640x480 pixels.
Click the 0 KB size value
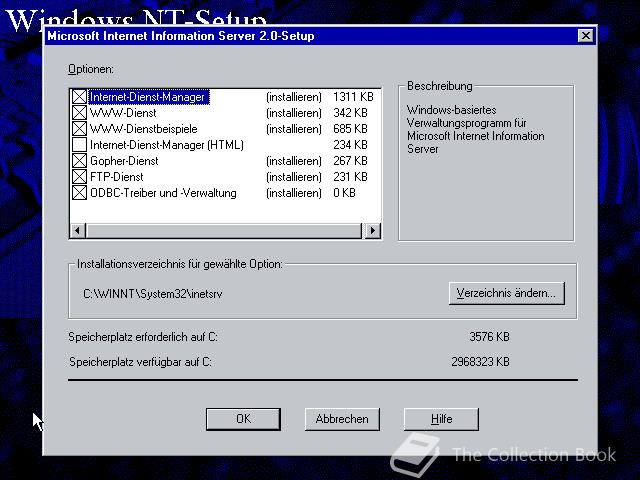tap(344, 193)
